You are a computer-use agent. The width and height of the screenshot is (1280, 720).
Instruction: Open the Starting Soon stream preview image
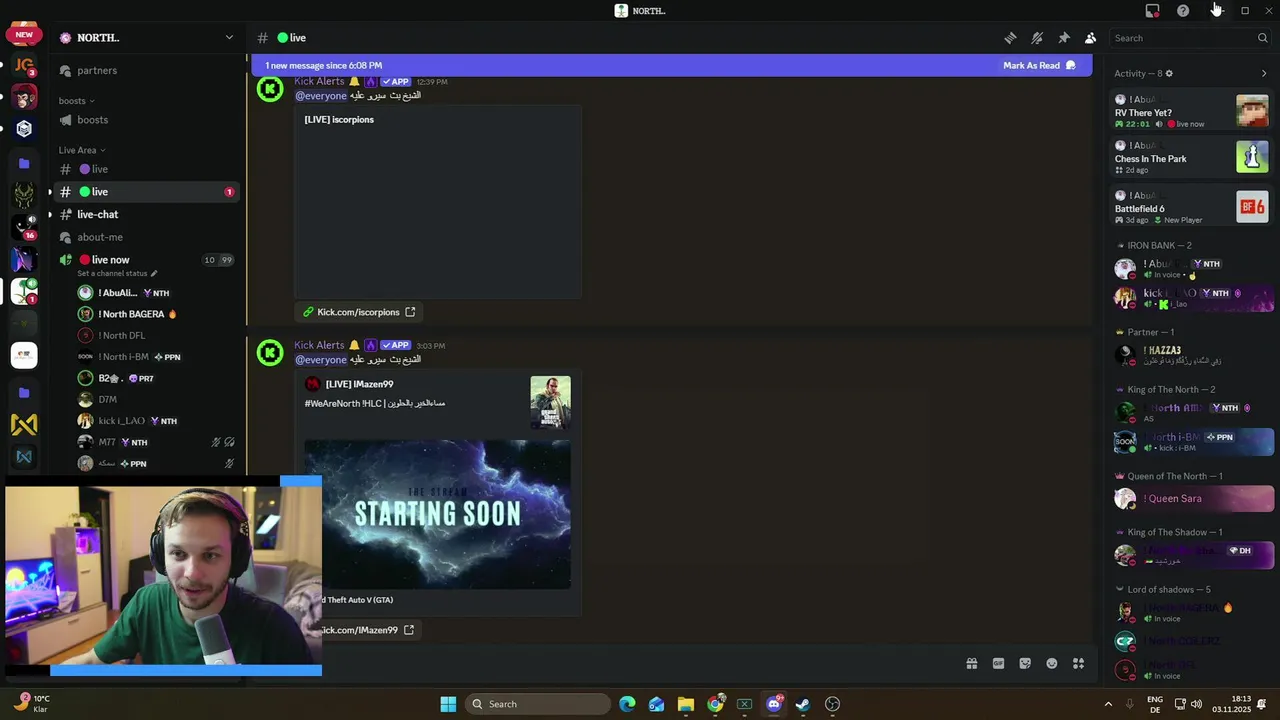click(437, 514)
